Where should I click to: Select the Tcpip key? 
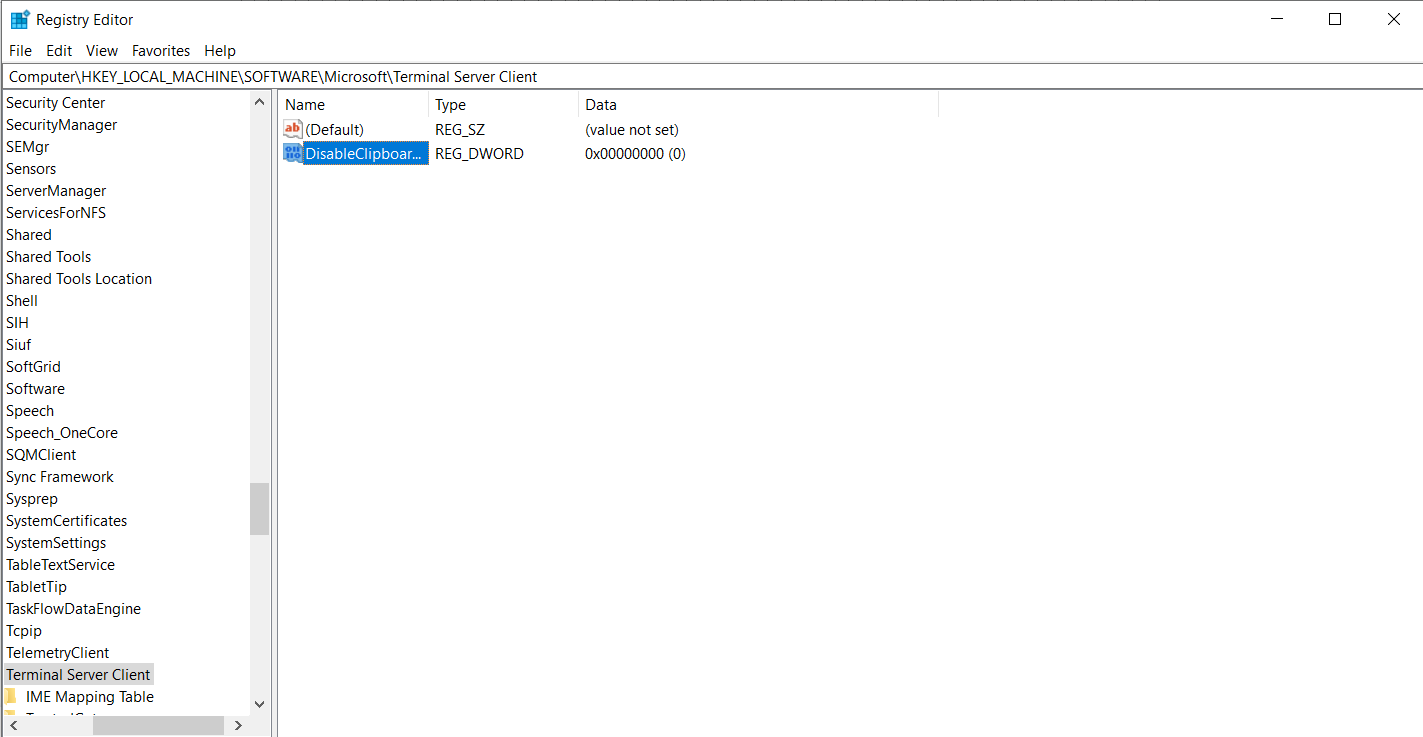[x=24, y=631]
